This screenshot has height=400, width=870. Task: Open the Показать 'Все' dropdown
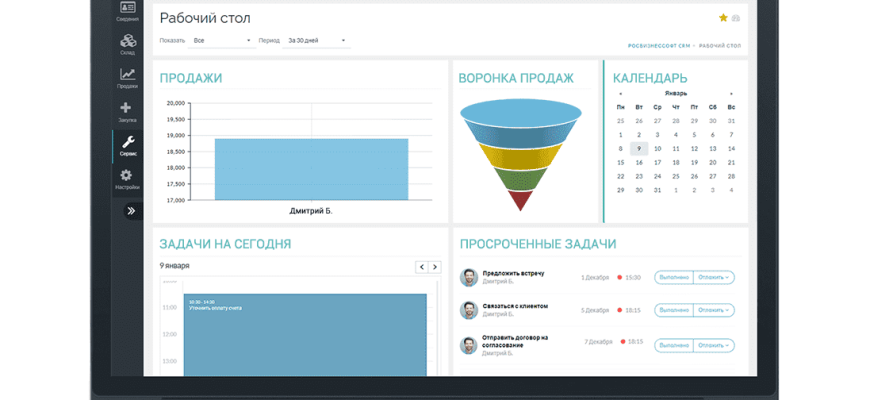tap(222, 41)
